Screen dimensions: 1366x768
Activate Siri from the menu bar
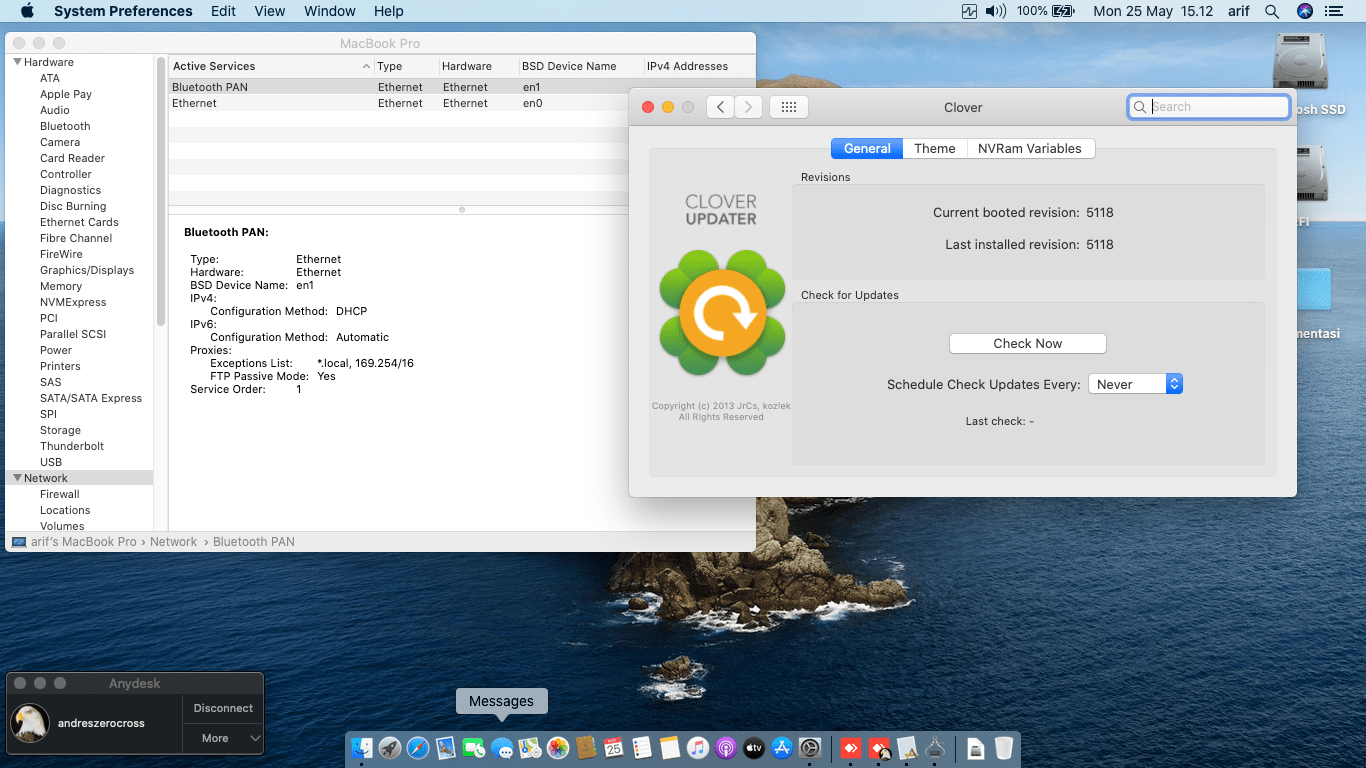(1305, 11)
